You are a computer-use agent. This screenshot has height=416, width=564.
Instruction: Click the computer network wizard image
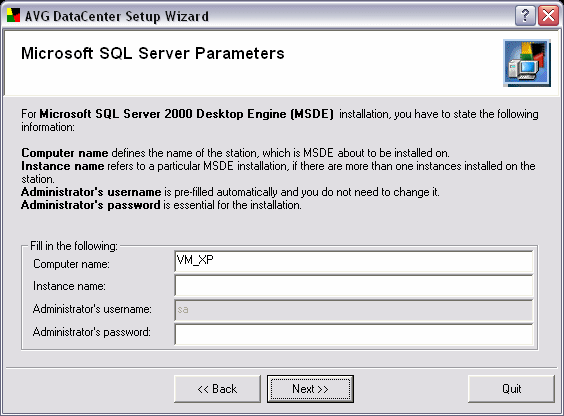527,63
